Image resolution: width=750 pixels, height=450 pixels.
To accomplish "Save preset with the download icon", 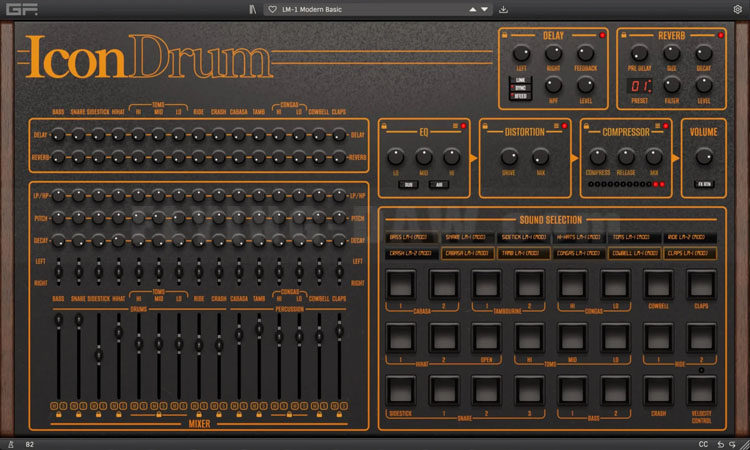I will (503, 9).
